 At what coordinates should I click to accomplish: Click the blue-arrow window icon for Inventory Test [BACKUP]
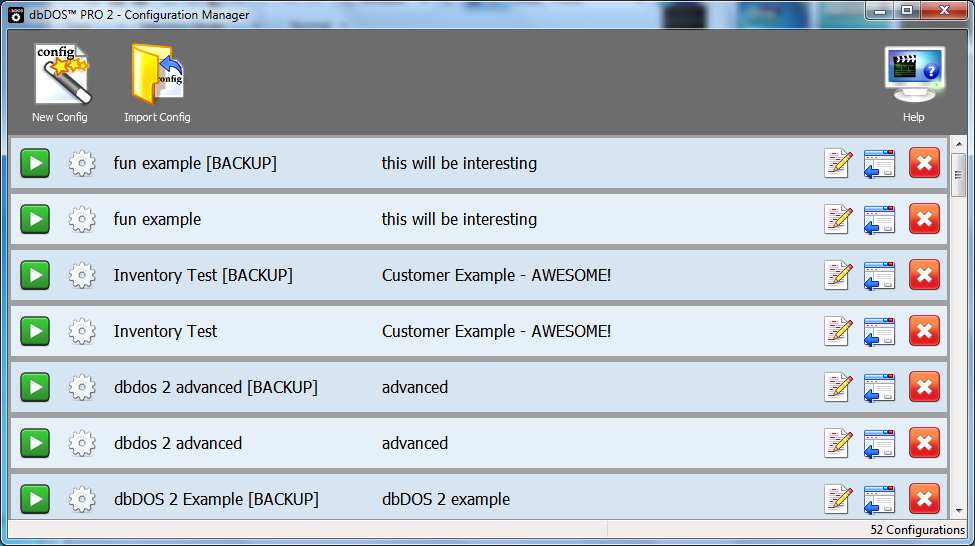click(x=879, y=275)
